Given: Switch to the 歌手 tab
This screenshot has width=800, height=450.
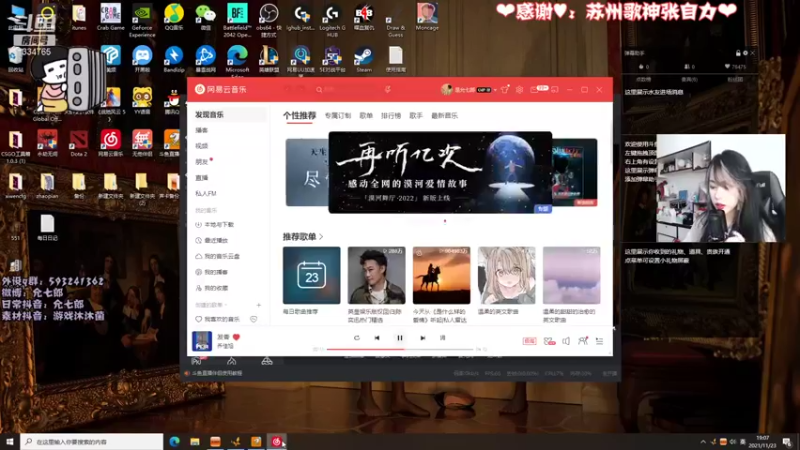Looking at the screenshot, I should pos(416,116).
